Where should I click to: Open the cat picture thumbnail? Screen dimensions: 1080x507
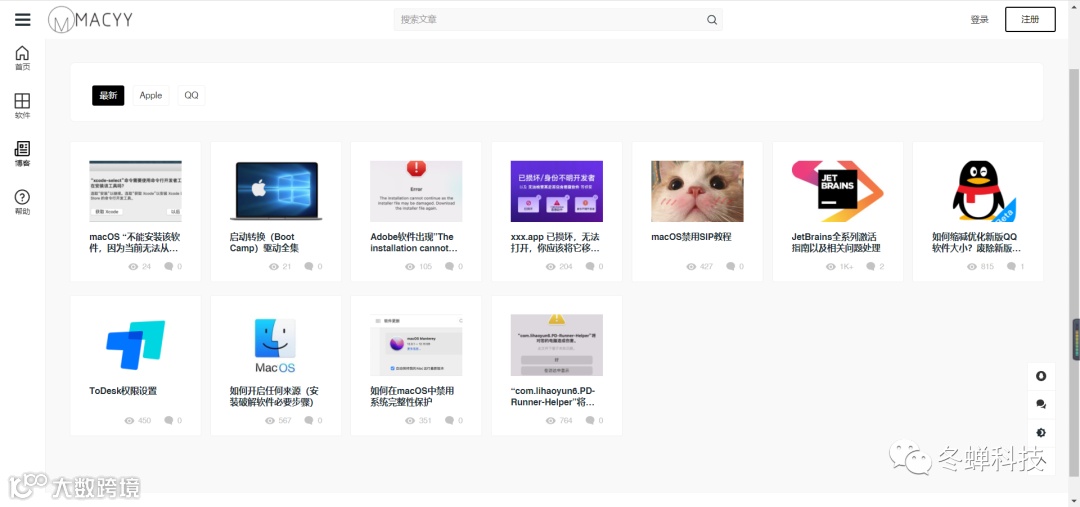pyautogui.click(x=697, y=192)
